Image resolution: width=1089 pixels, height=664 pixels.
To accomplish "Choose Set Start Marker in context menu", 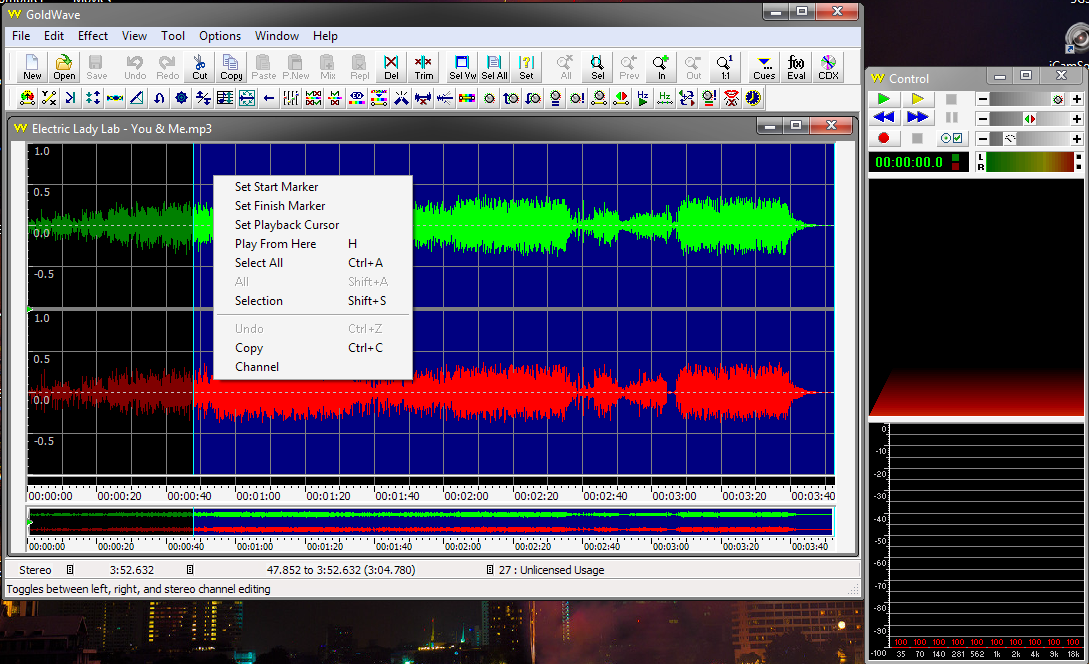I will click(313, 187).
